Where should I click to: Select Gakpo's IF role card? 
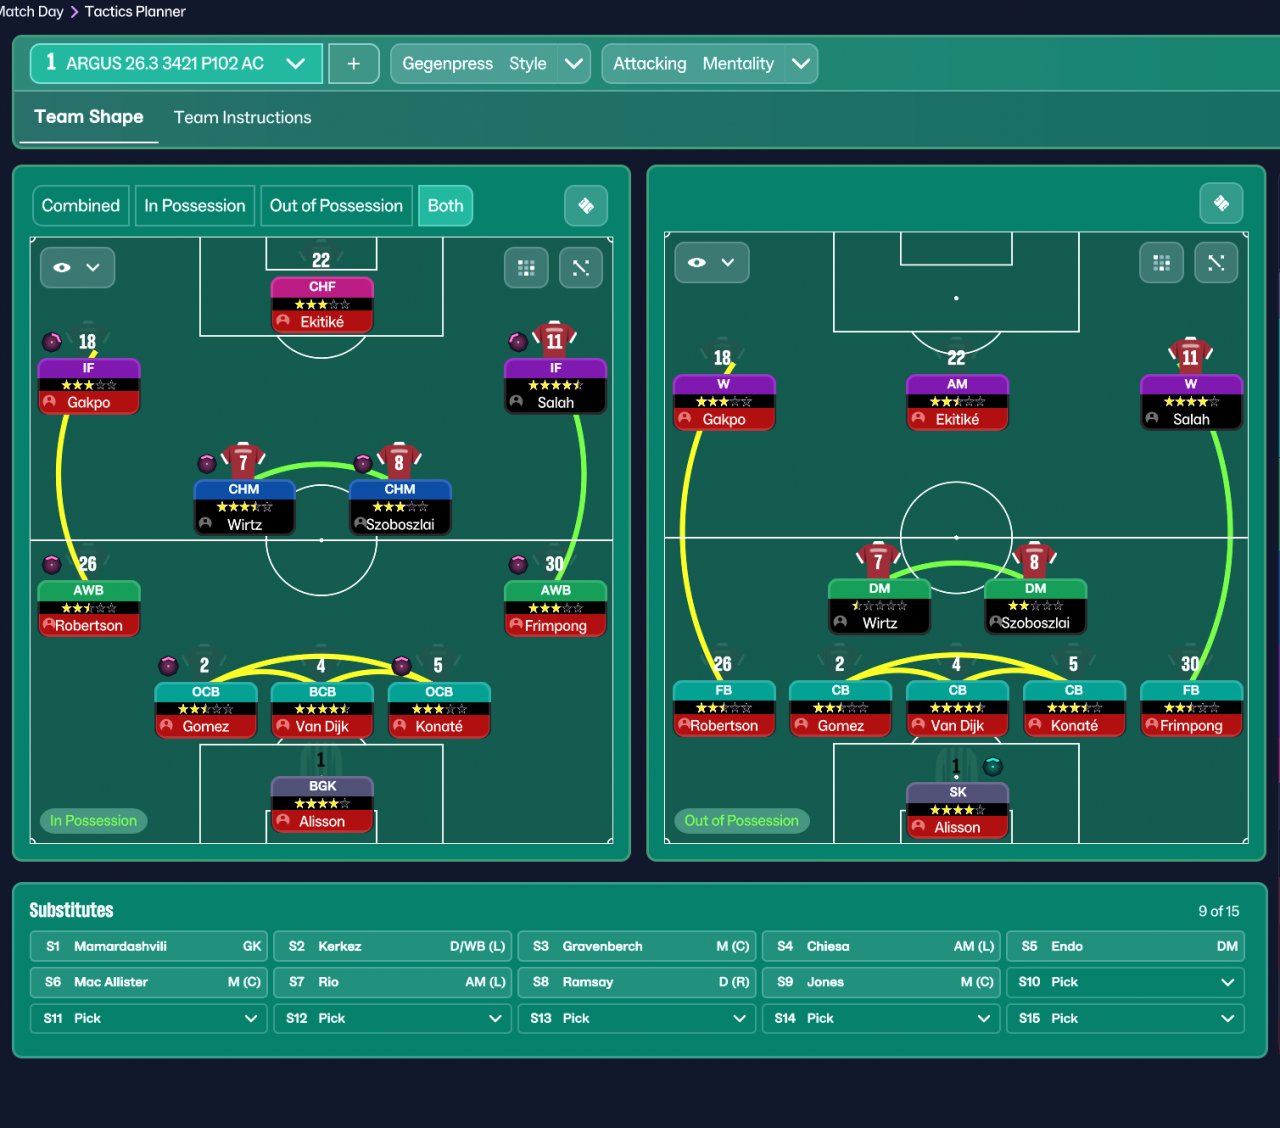pyautogui.click(x=89, y=386)
